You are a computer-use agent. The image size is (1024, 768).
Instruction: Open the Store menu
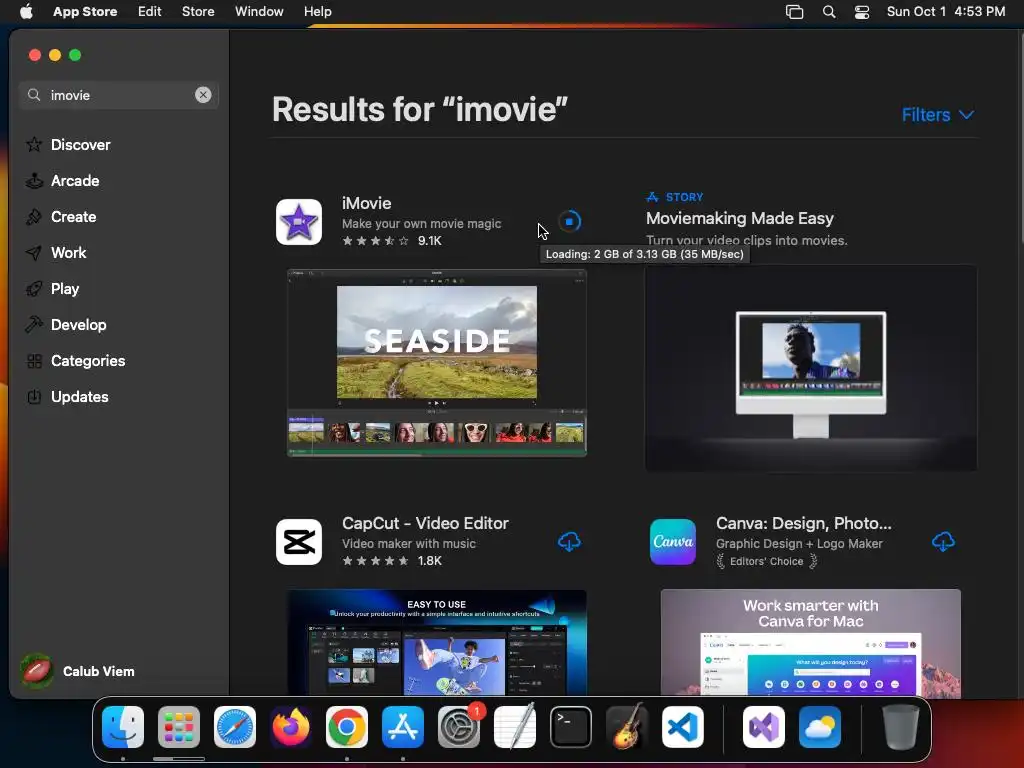198,11
